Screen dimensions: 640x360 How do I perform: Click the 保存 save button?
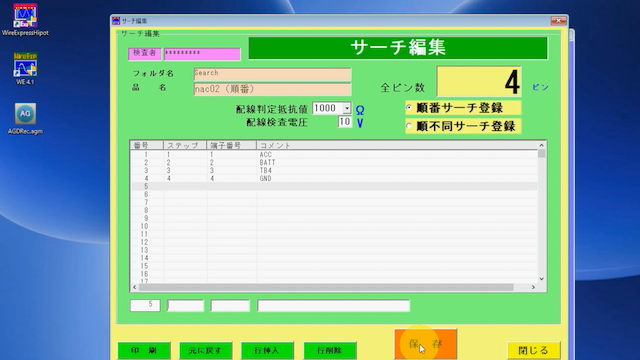pyautogui.click(x=425, y=344)
